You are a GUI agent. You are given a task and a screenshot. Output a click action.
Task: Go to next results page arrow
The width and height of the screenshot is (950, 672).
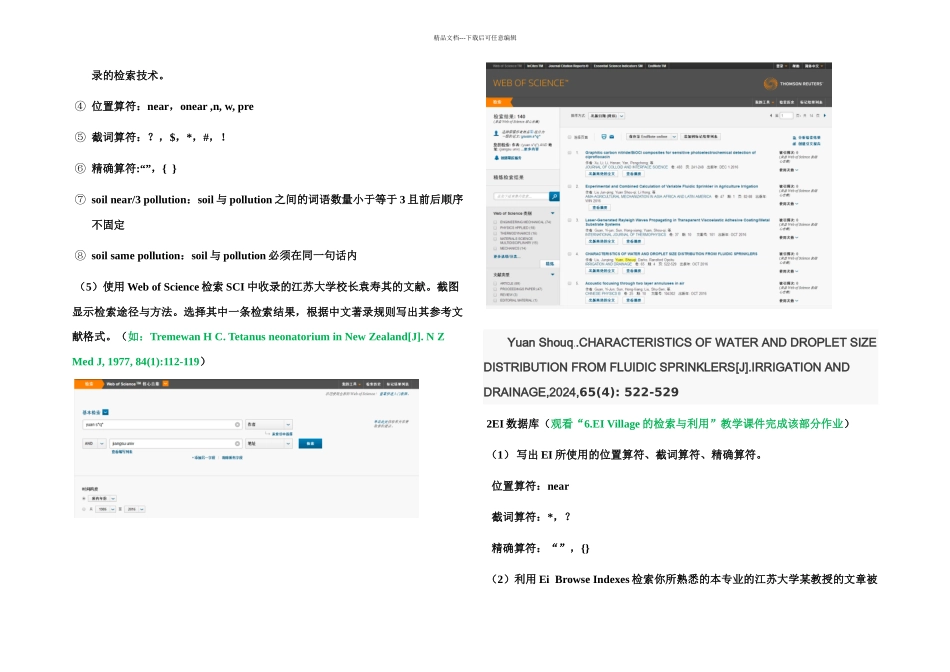pos(825,115)
